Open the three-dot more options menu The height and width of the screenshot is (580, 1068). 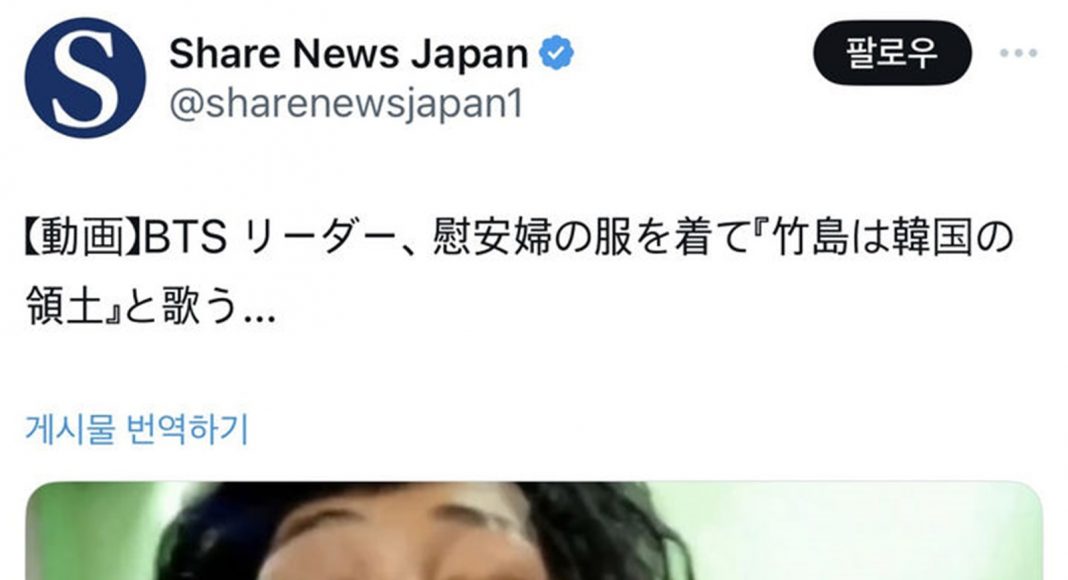coord(1019,52)
